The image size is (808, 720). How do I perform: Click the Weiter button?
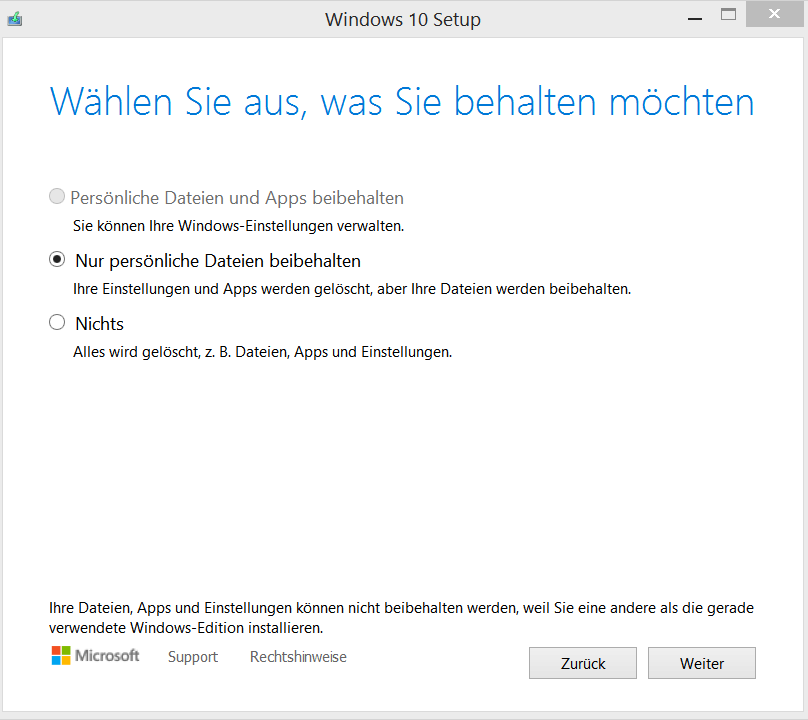702,663
